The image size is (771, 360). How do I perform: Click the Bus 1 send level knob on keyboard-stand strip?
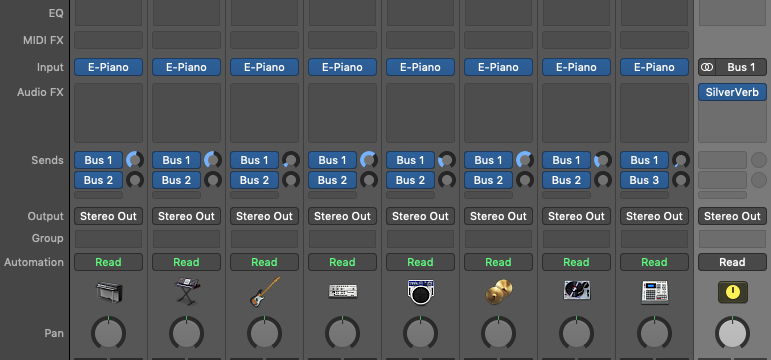(x=213, y=160)
